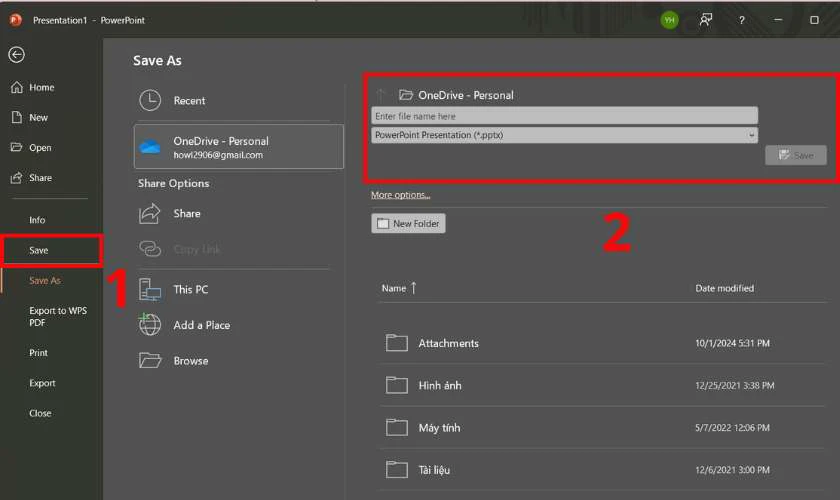
Task: Select Export in the sidebar
Action: pos(42,383)
